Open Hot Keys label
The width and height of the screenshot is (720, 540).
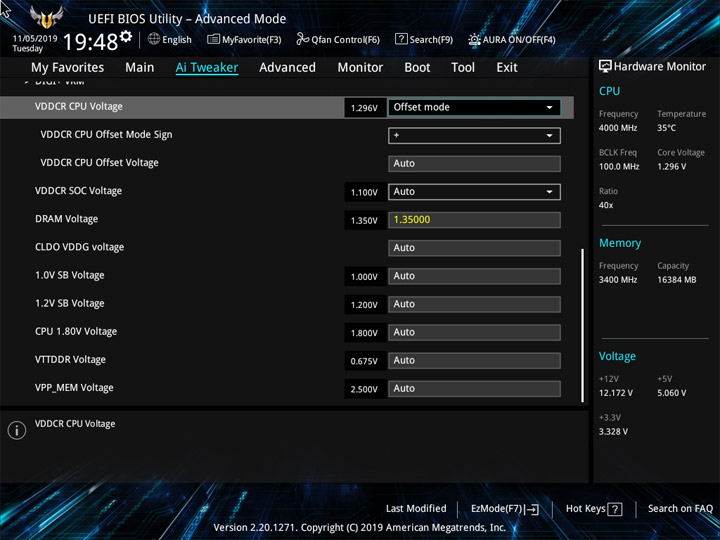click(585, 509)
